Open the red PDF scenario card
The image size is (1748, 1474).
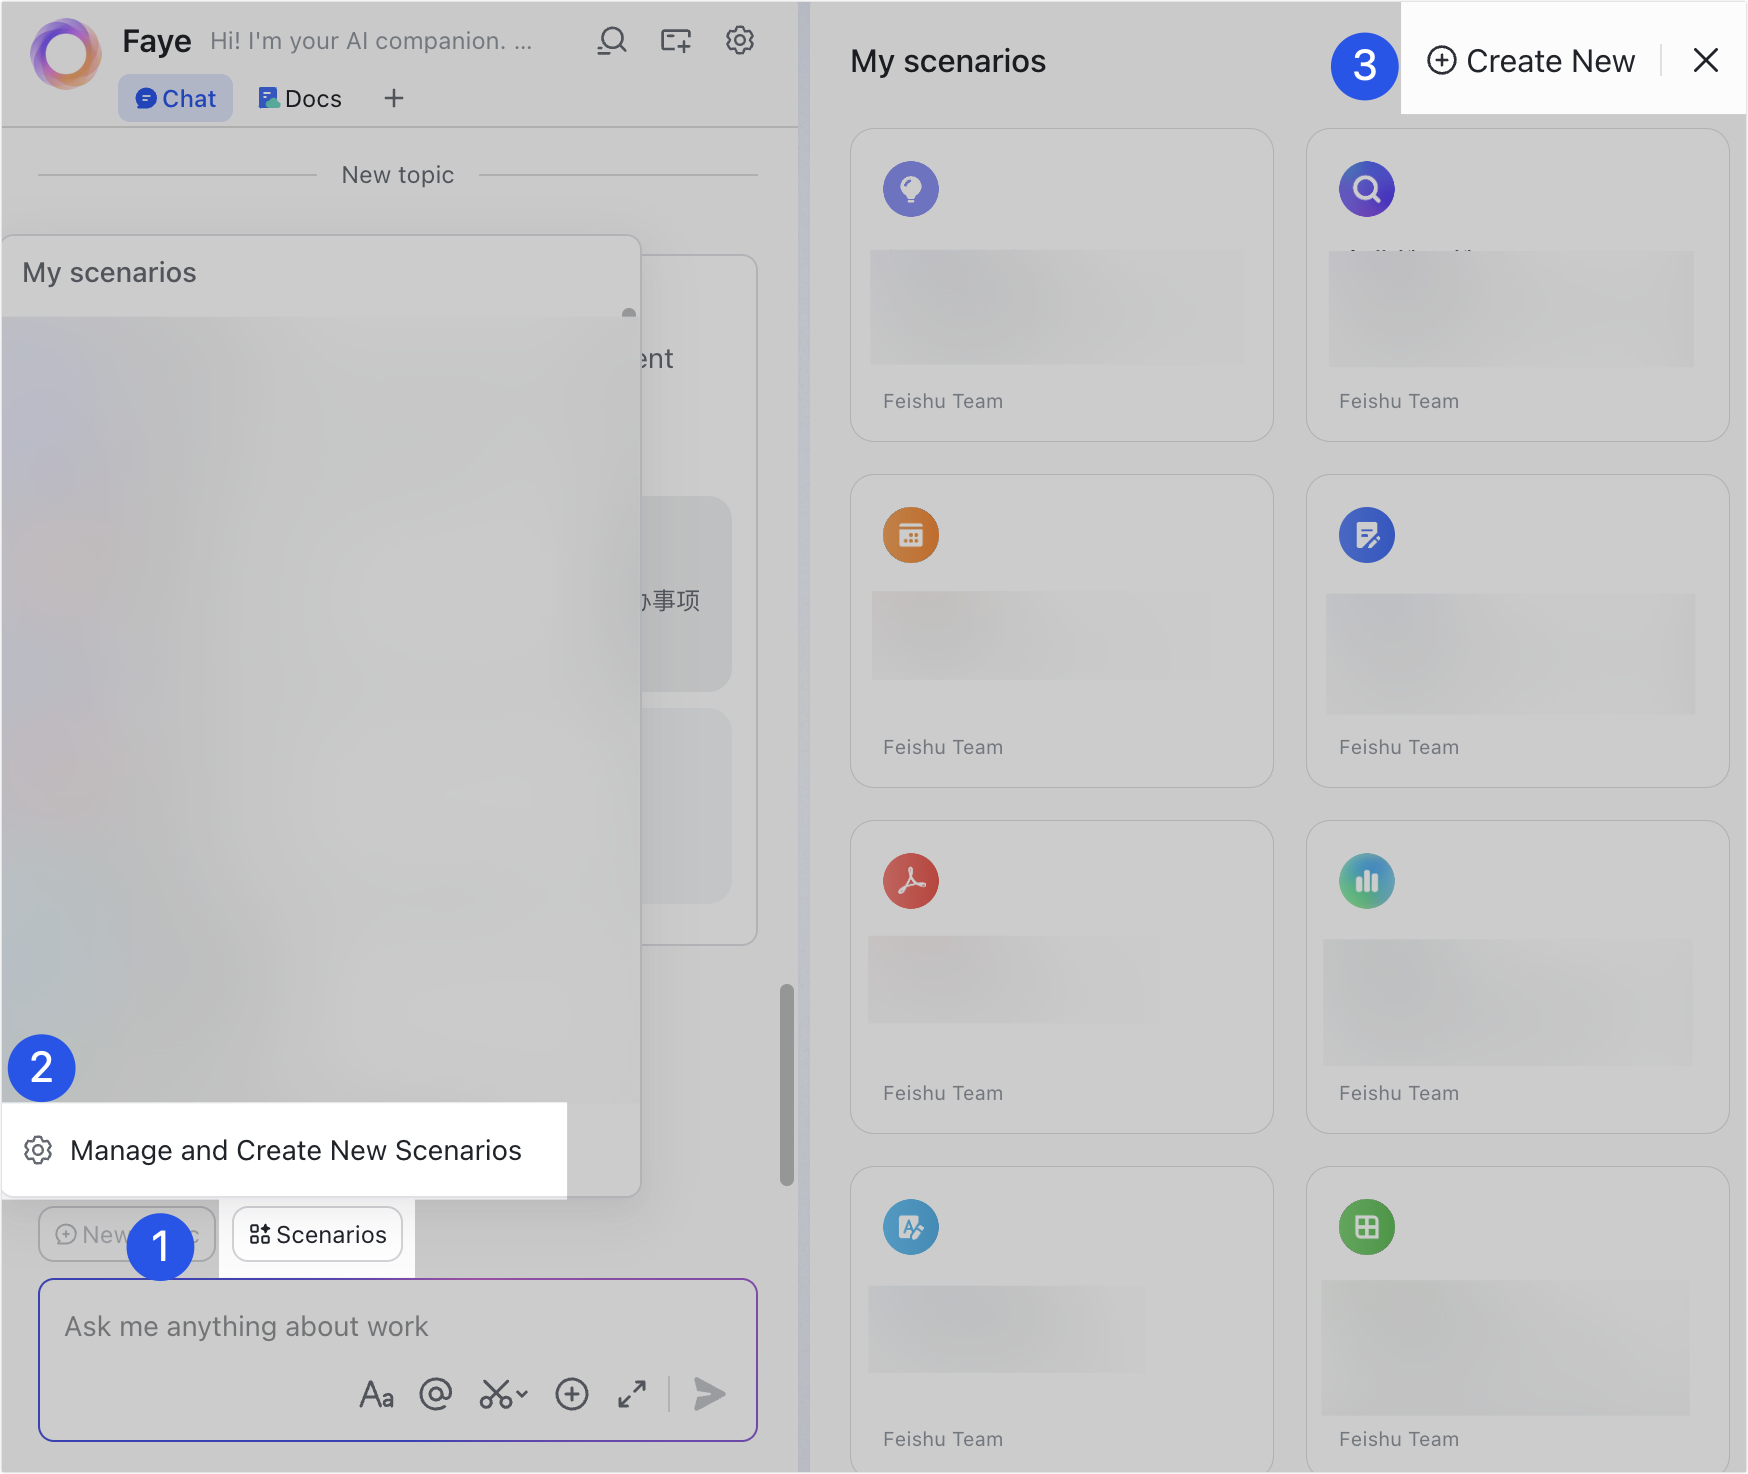click(x=1061, y=977)
